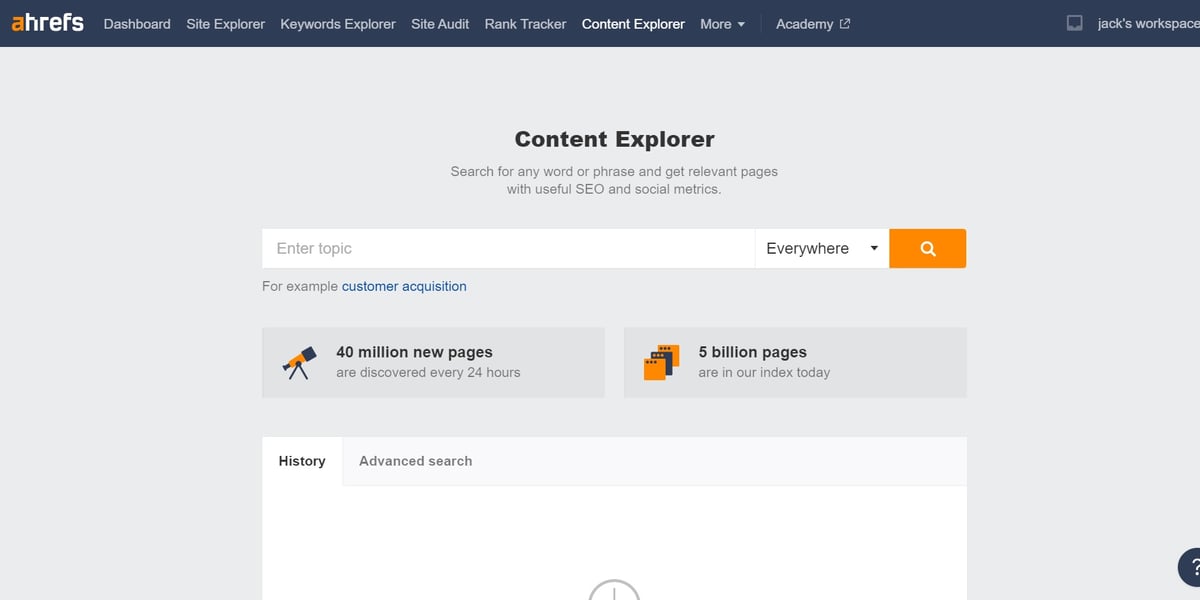Image resolution: width=1200 pixels, height=600 pixels.
Task: Switch to the Advanced search tab
Action: point(415,461)
